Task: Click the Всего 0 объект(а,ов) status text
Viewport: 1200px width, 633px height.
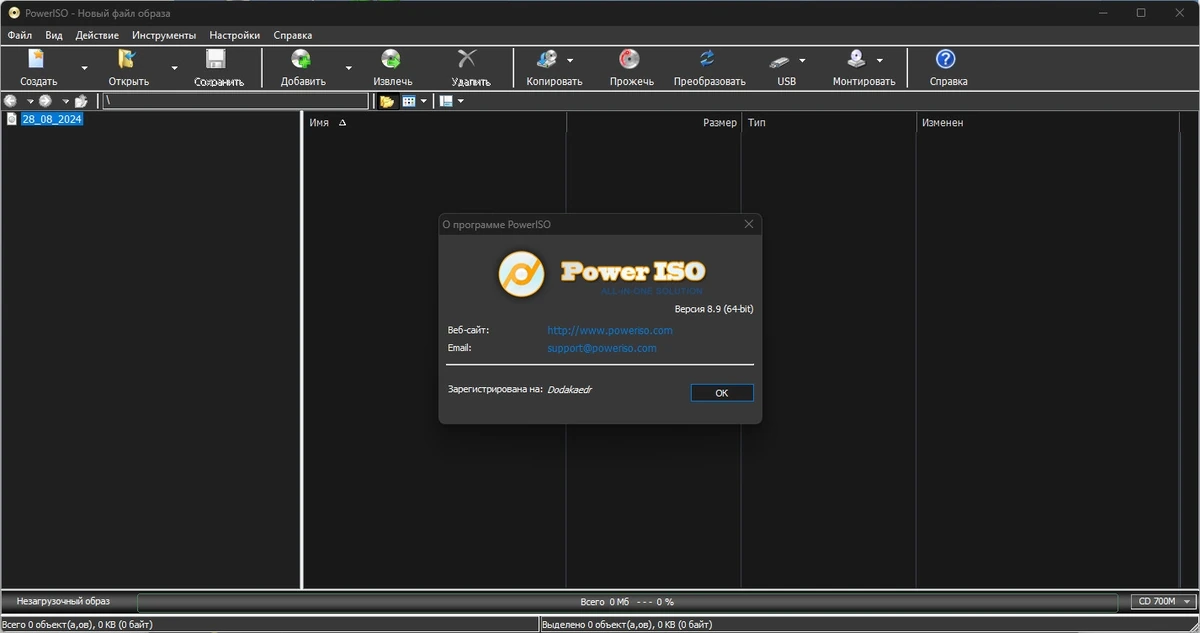Action: click(x=77, y=624)
